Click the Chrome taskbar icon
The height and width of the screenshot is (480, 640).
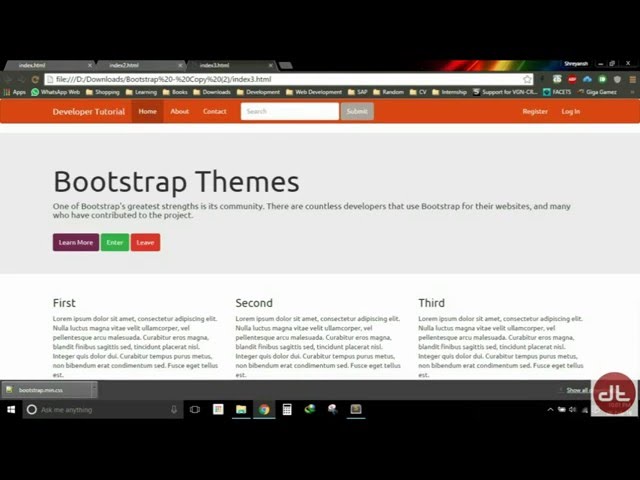(264, 409)
